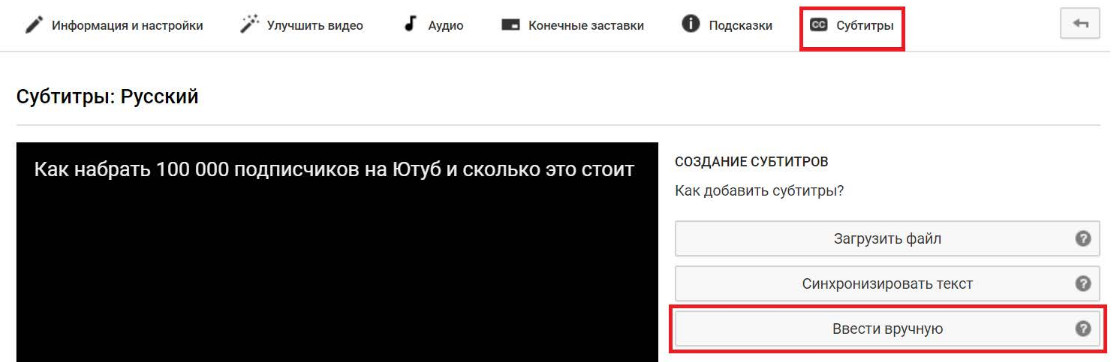Click the Как добавить субтитры? text
Viewport: 1113px width, 362px height.
pos(760,192)
